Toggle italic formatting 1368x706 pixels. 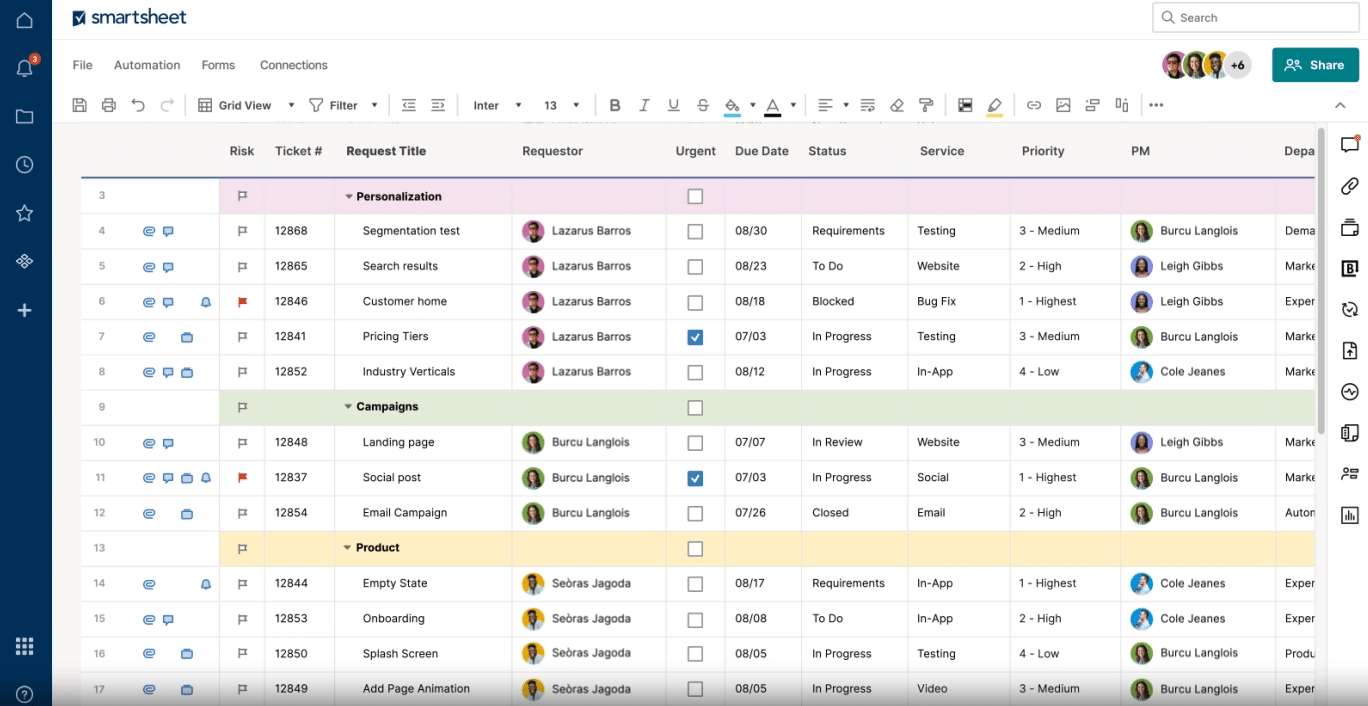(x=644, y=105)
